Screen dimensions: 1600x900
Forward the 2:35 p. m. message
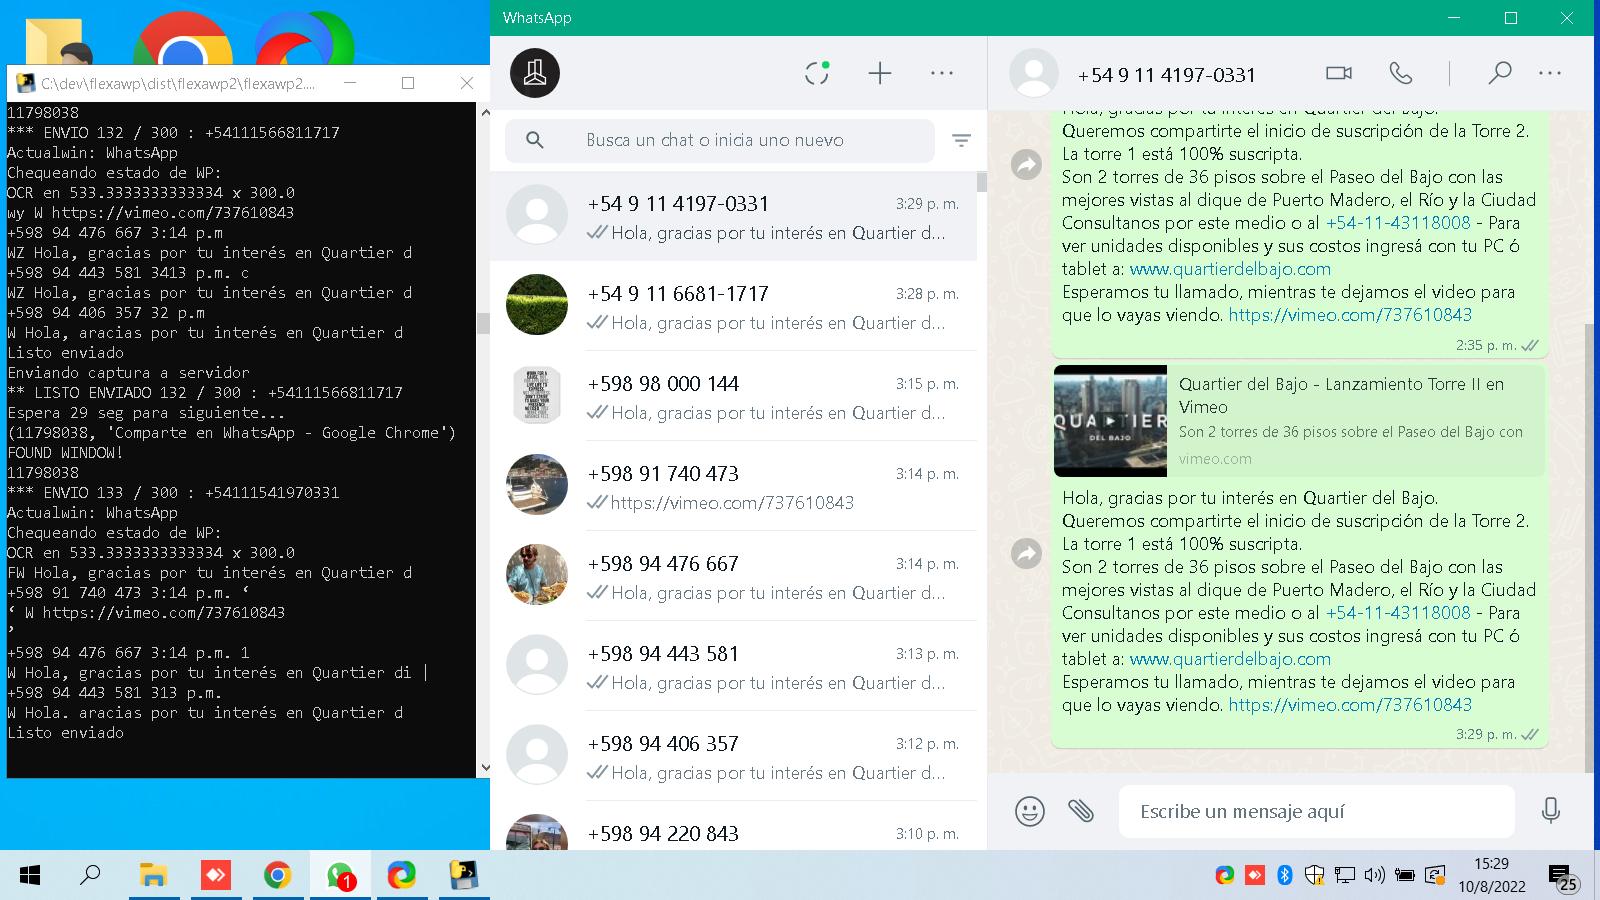[x=1027, y=164]
